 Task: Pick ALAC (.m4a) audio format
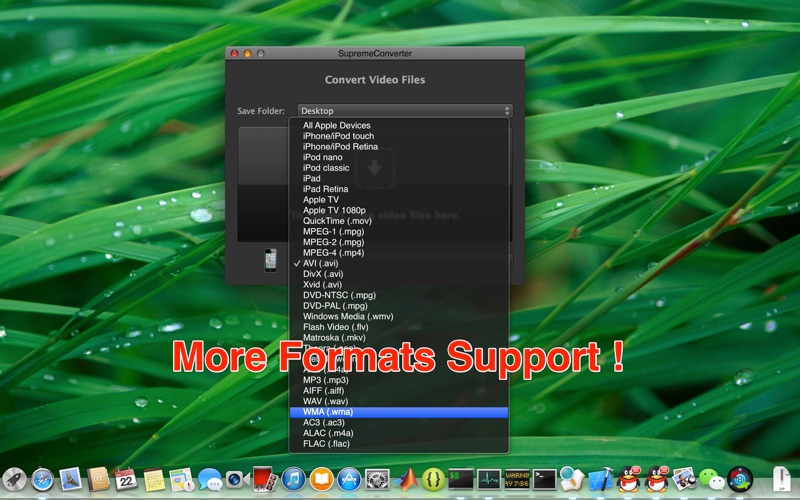click(x=399, y=433)
